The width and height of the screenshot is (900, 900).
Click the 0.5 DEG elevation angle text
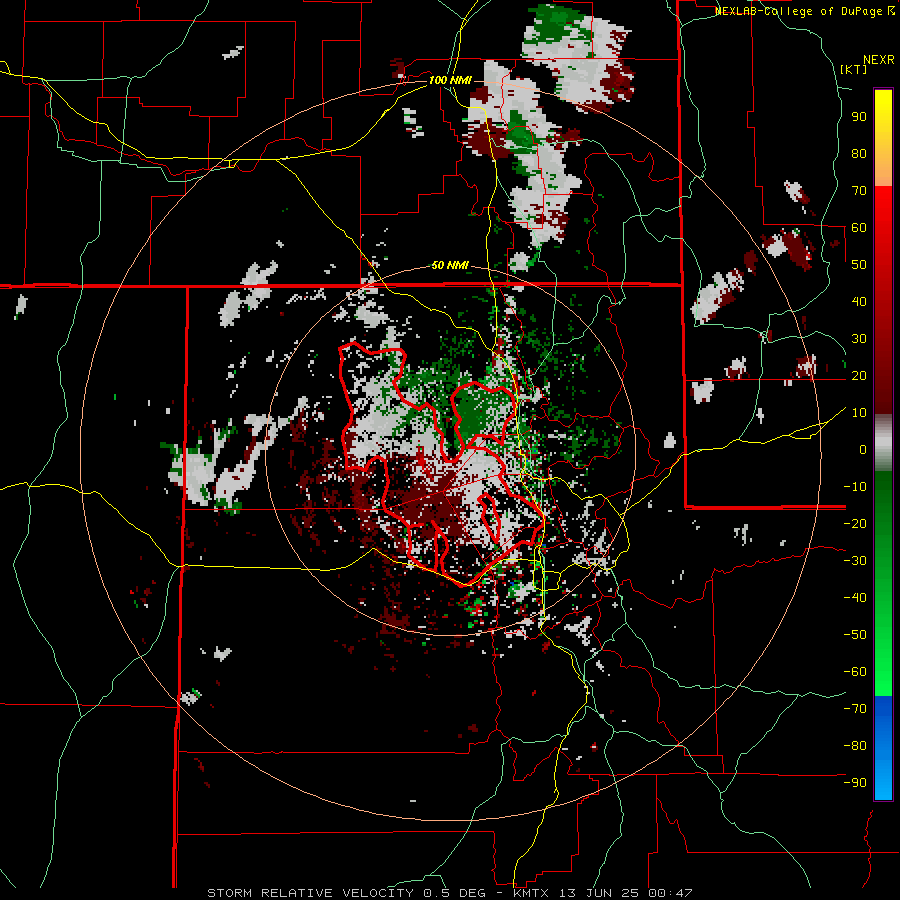pos(453,893)
